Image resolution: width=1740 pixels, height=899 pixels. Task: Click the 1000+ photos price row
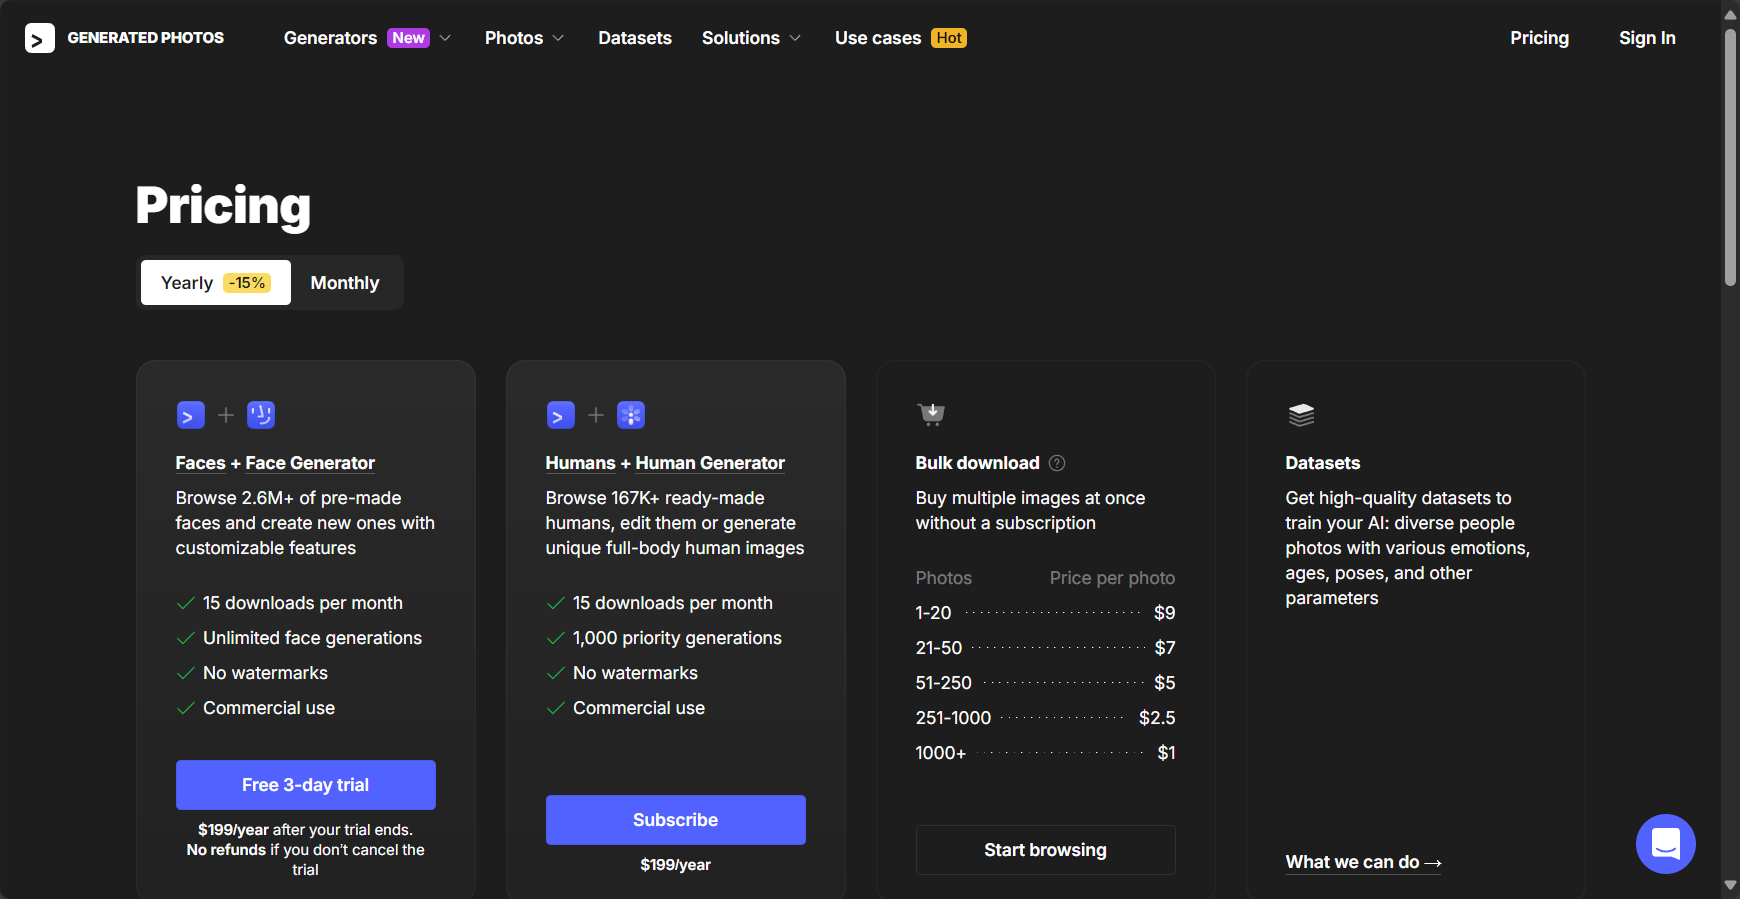(1045, 753)
